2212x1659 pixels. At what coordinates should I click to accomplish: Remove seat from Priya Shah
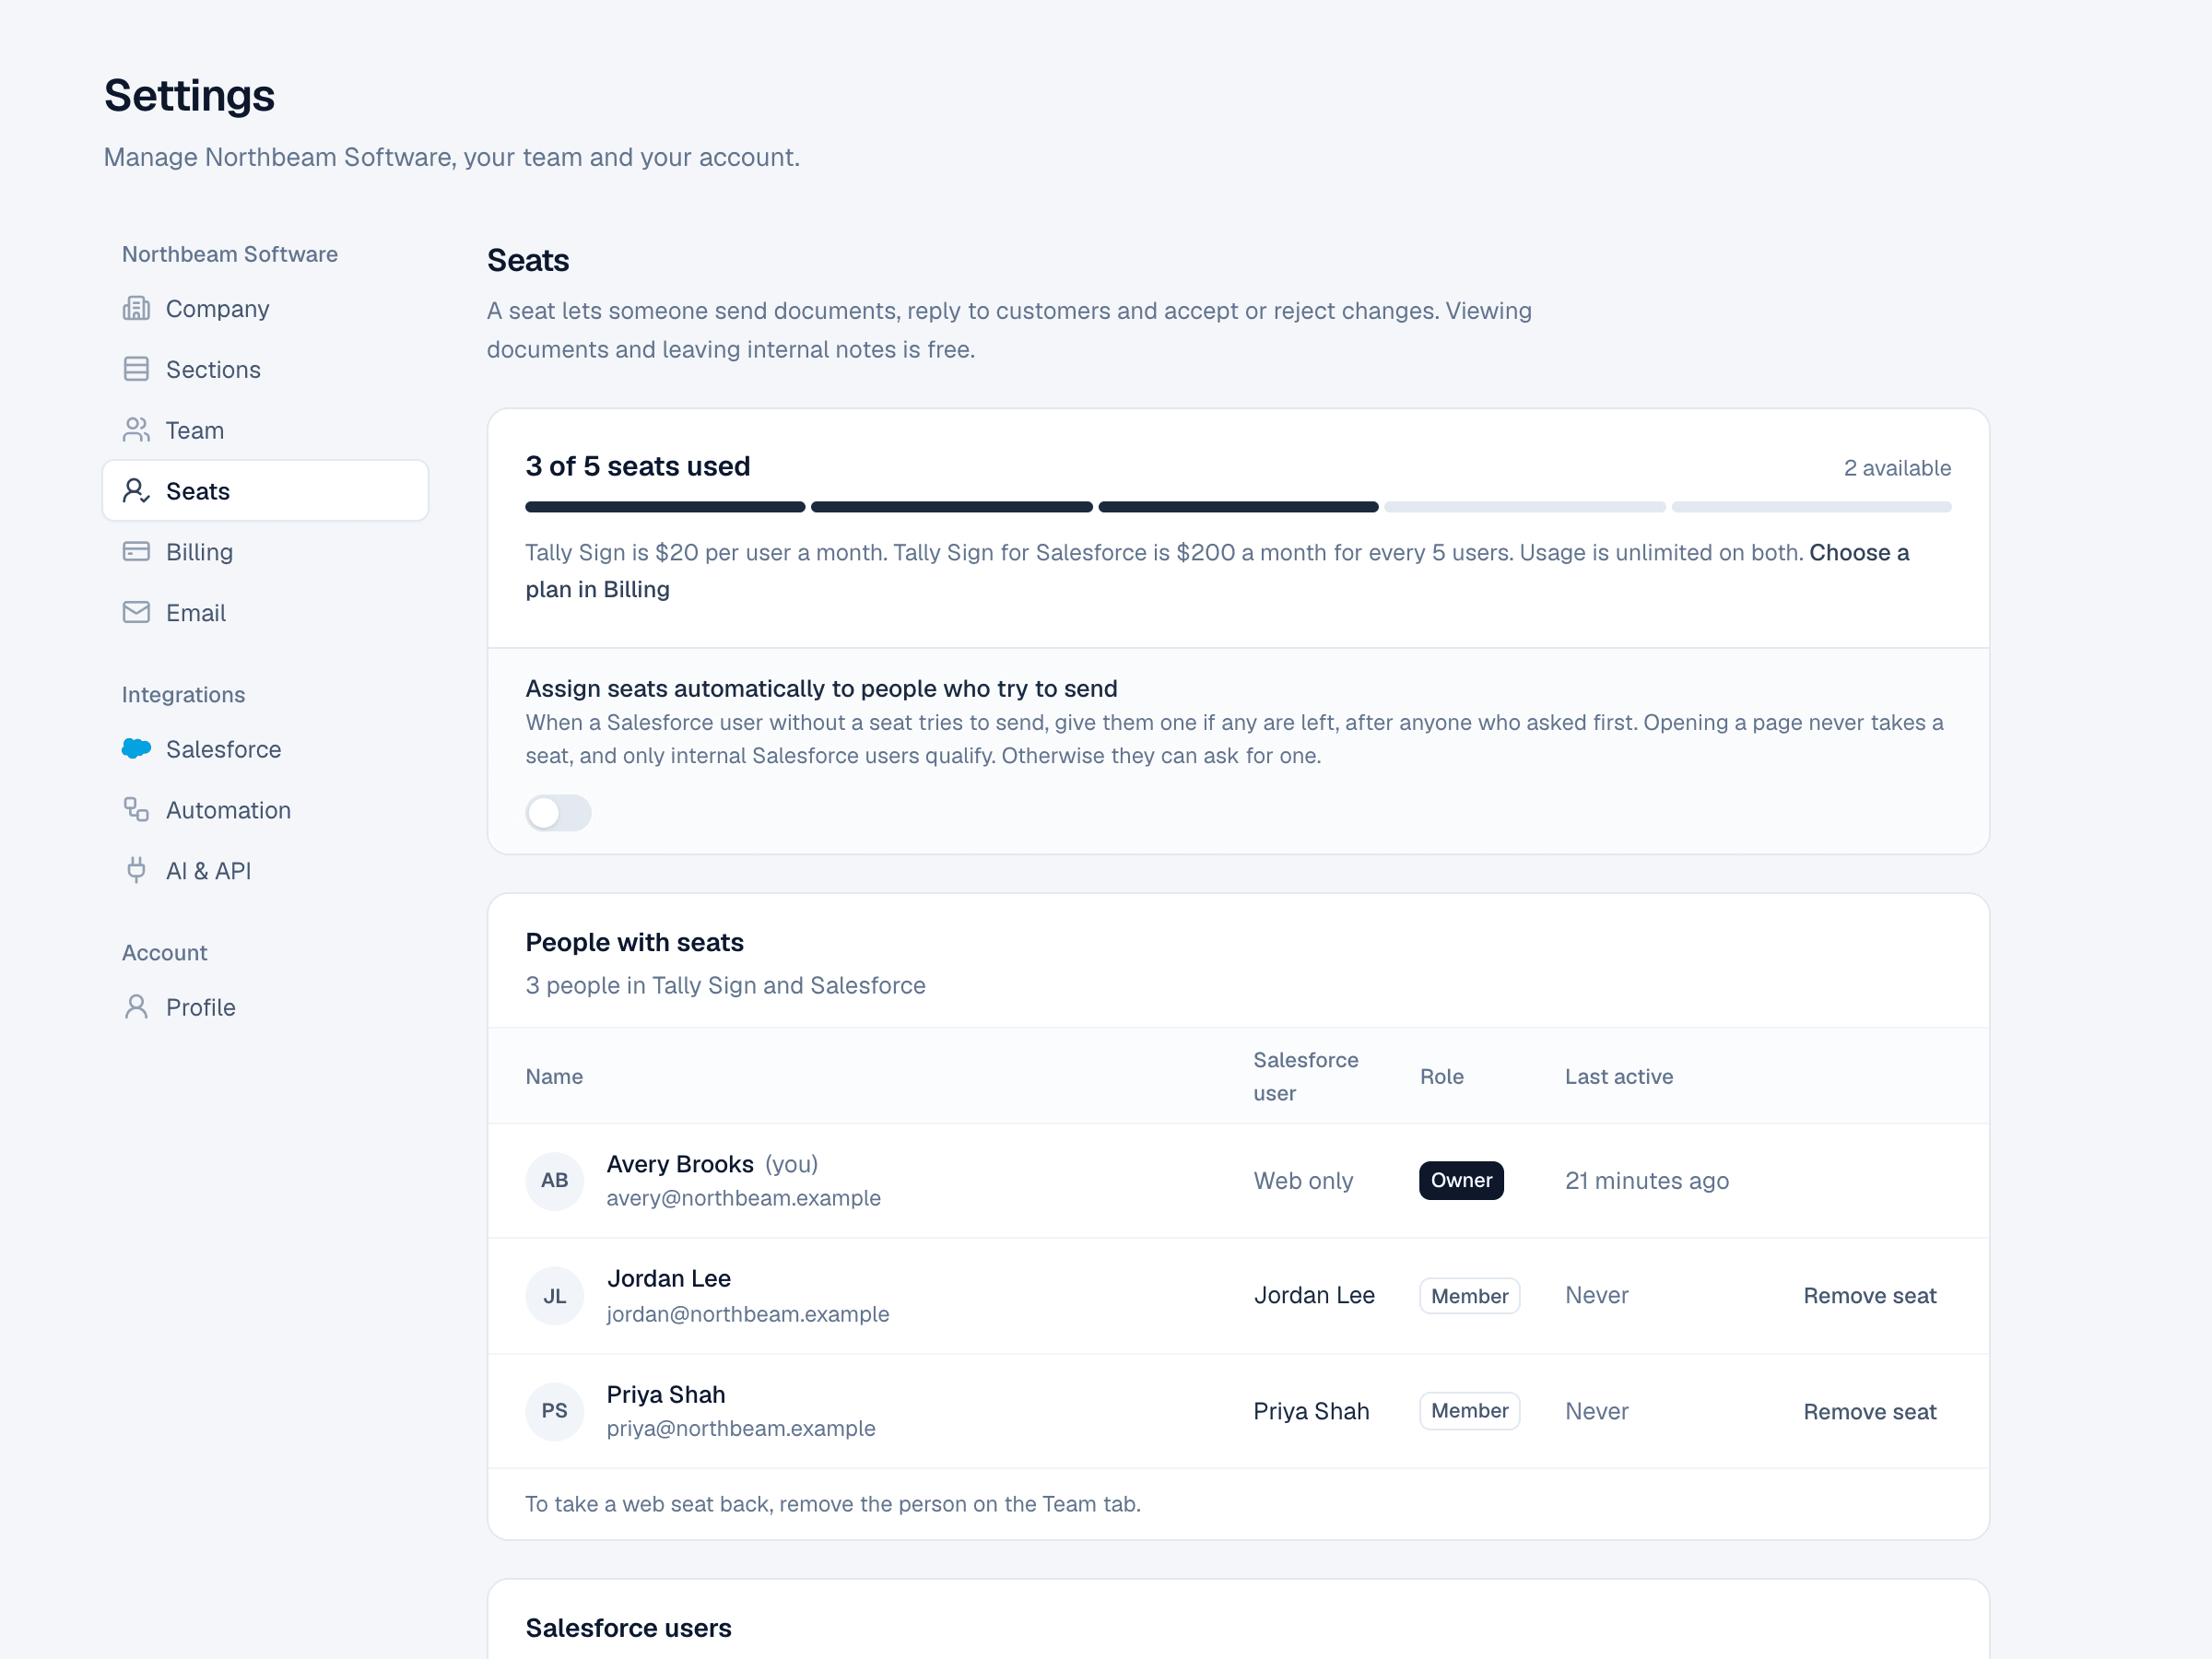pos(1869,1412)
